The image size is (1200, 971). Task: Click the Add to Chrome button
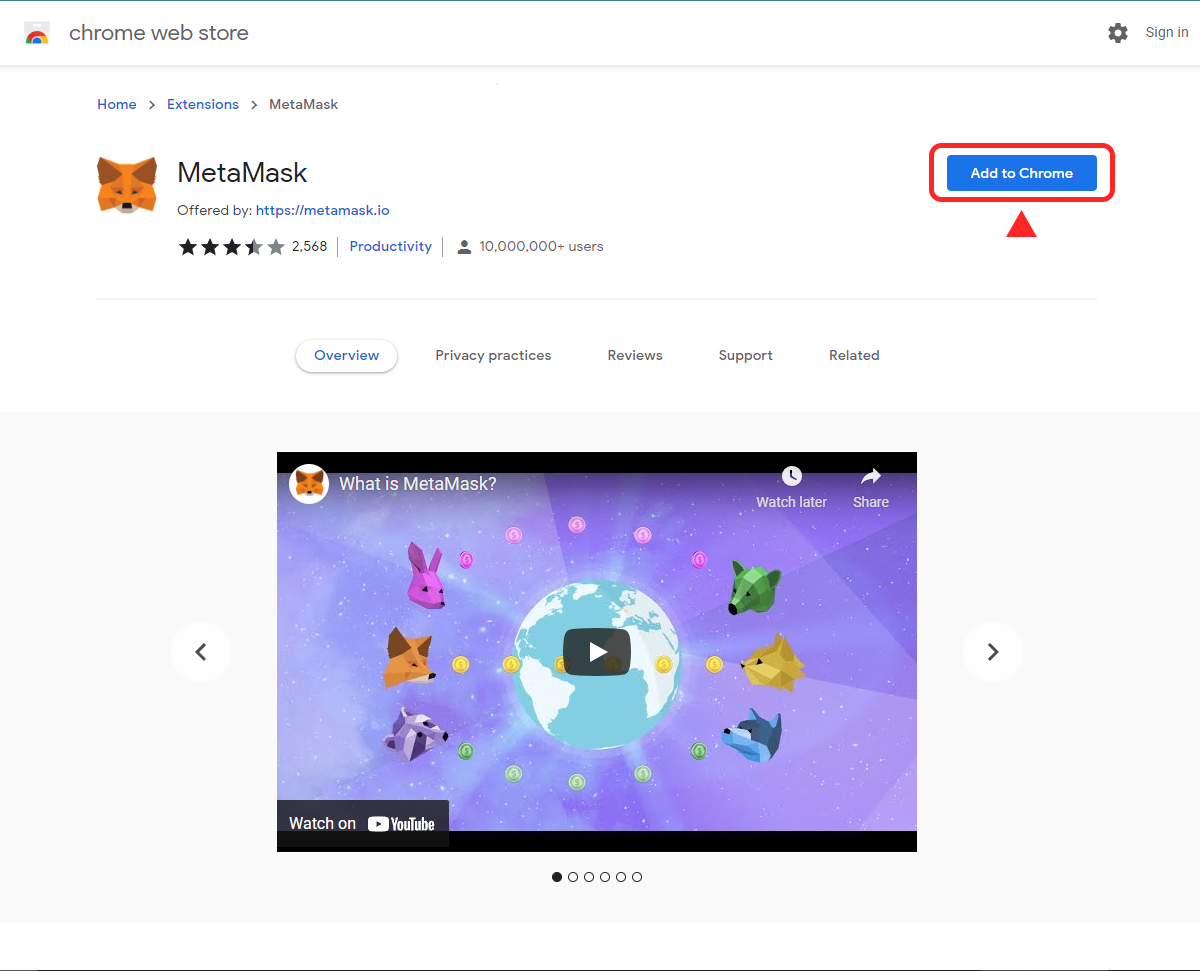tap(1022, 173)
